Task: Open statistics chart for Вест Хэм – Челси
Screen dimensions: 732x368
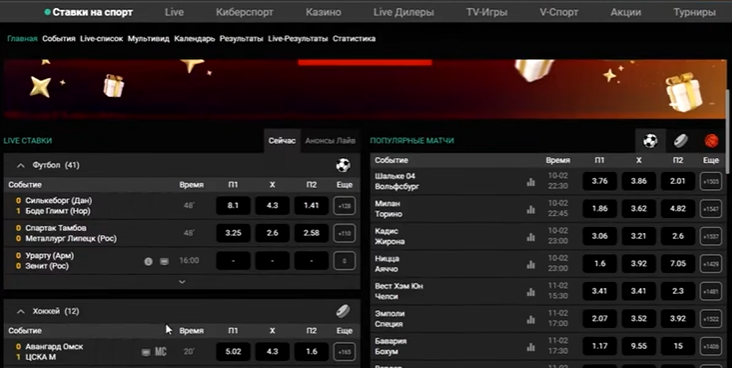Action: 531,292
